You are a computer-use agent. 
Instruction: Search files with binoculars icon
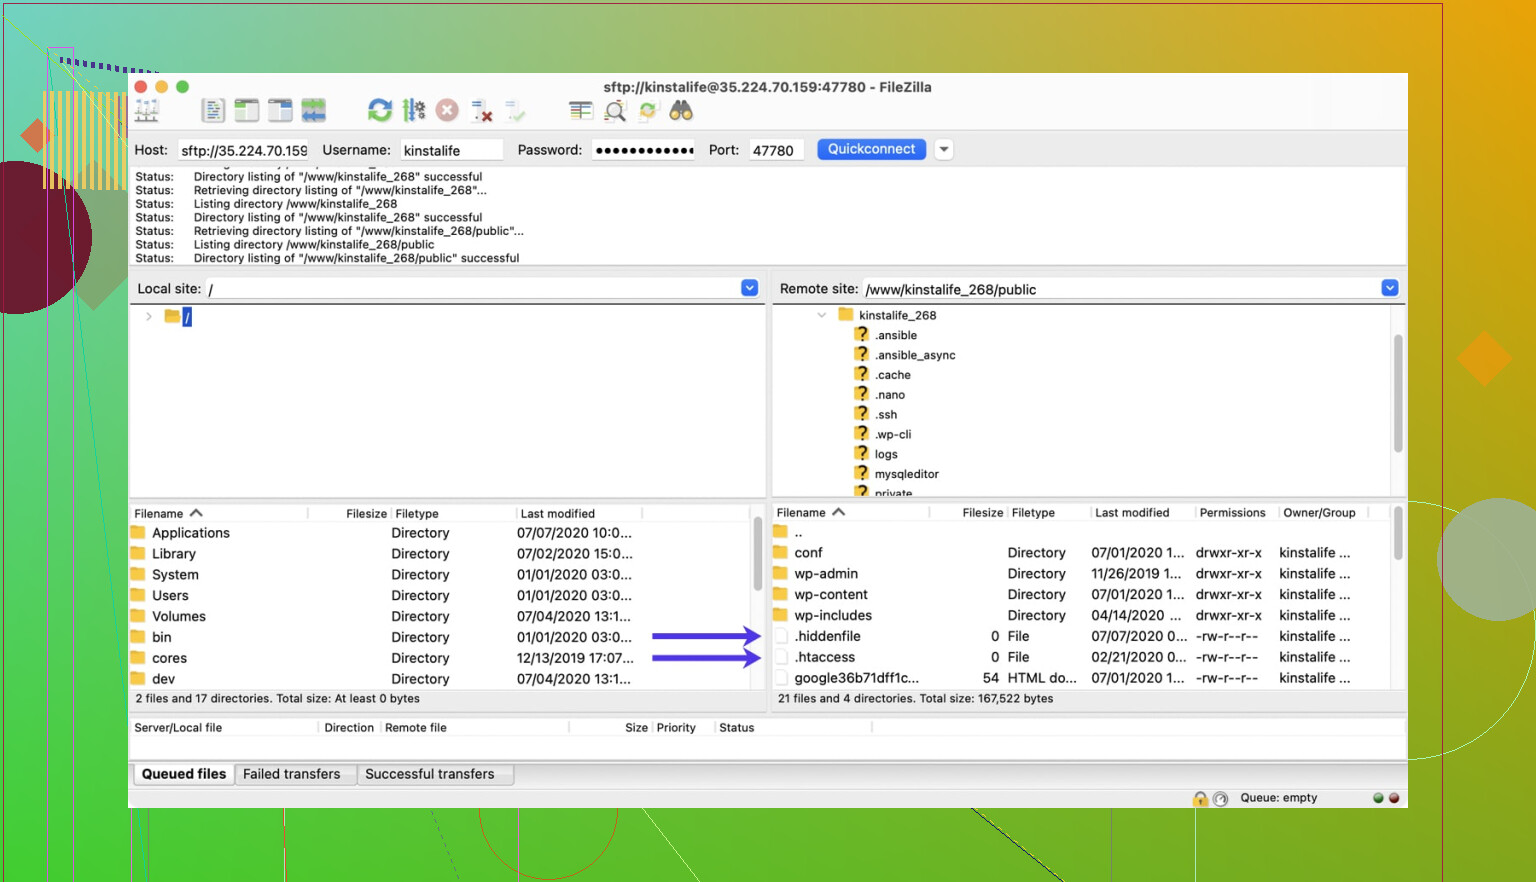(681, 110)
